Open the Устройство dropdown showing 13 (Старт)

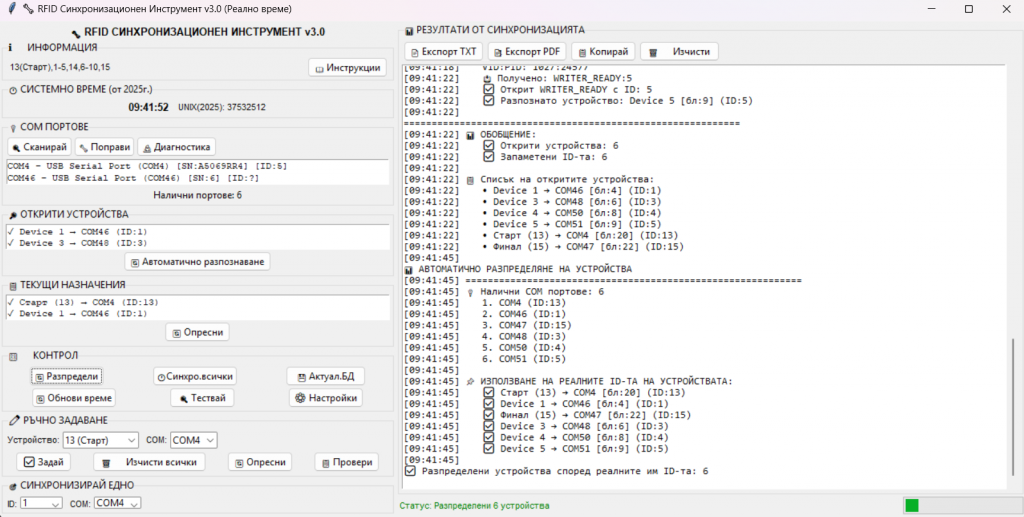tap(100, 440)
